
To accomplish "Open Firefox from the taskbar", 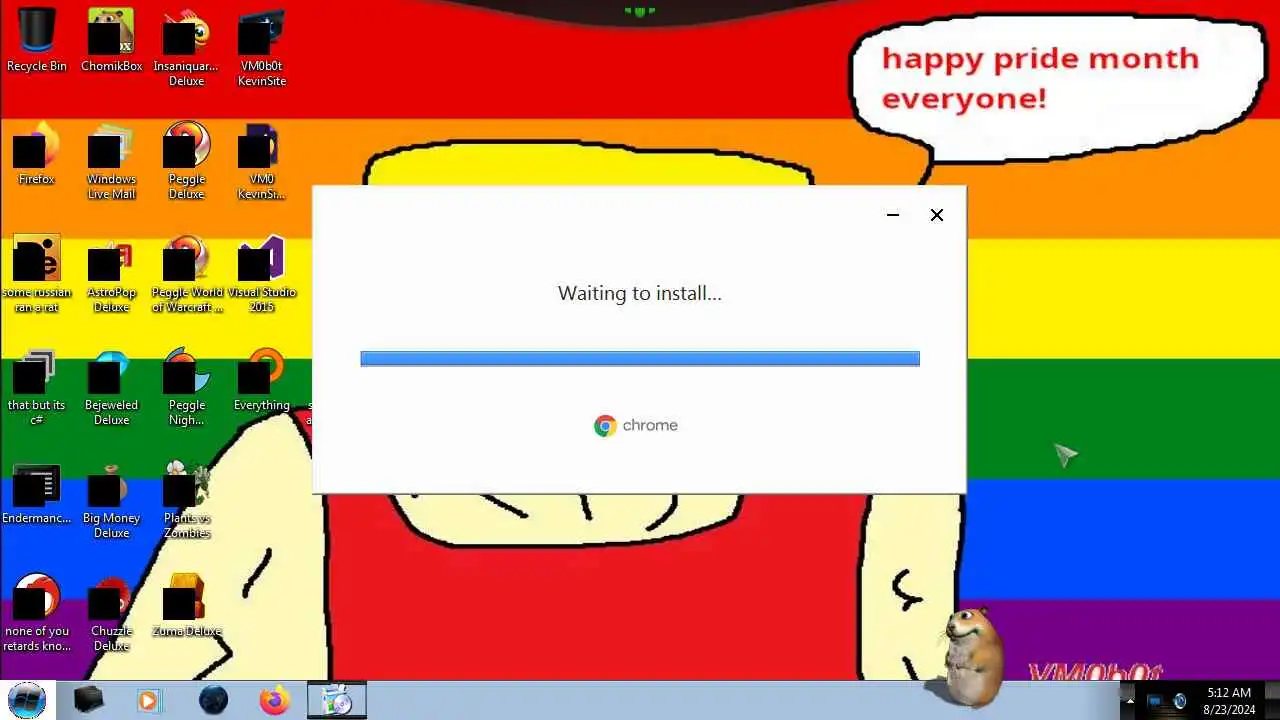I will point(274,701).
